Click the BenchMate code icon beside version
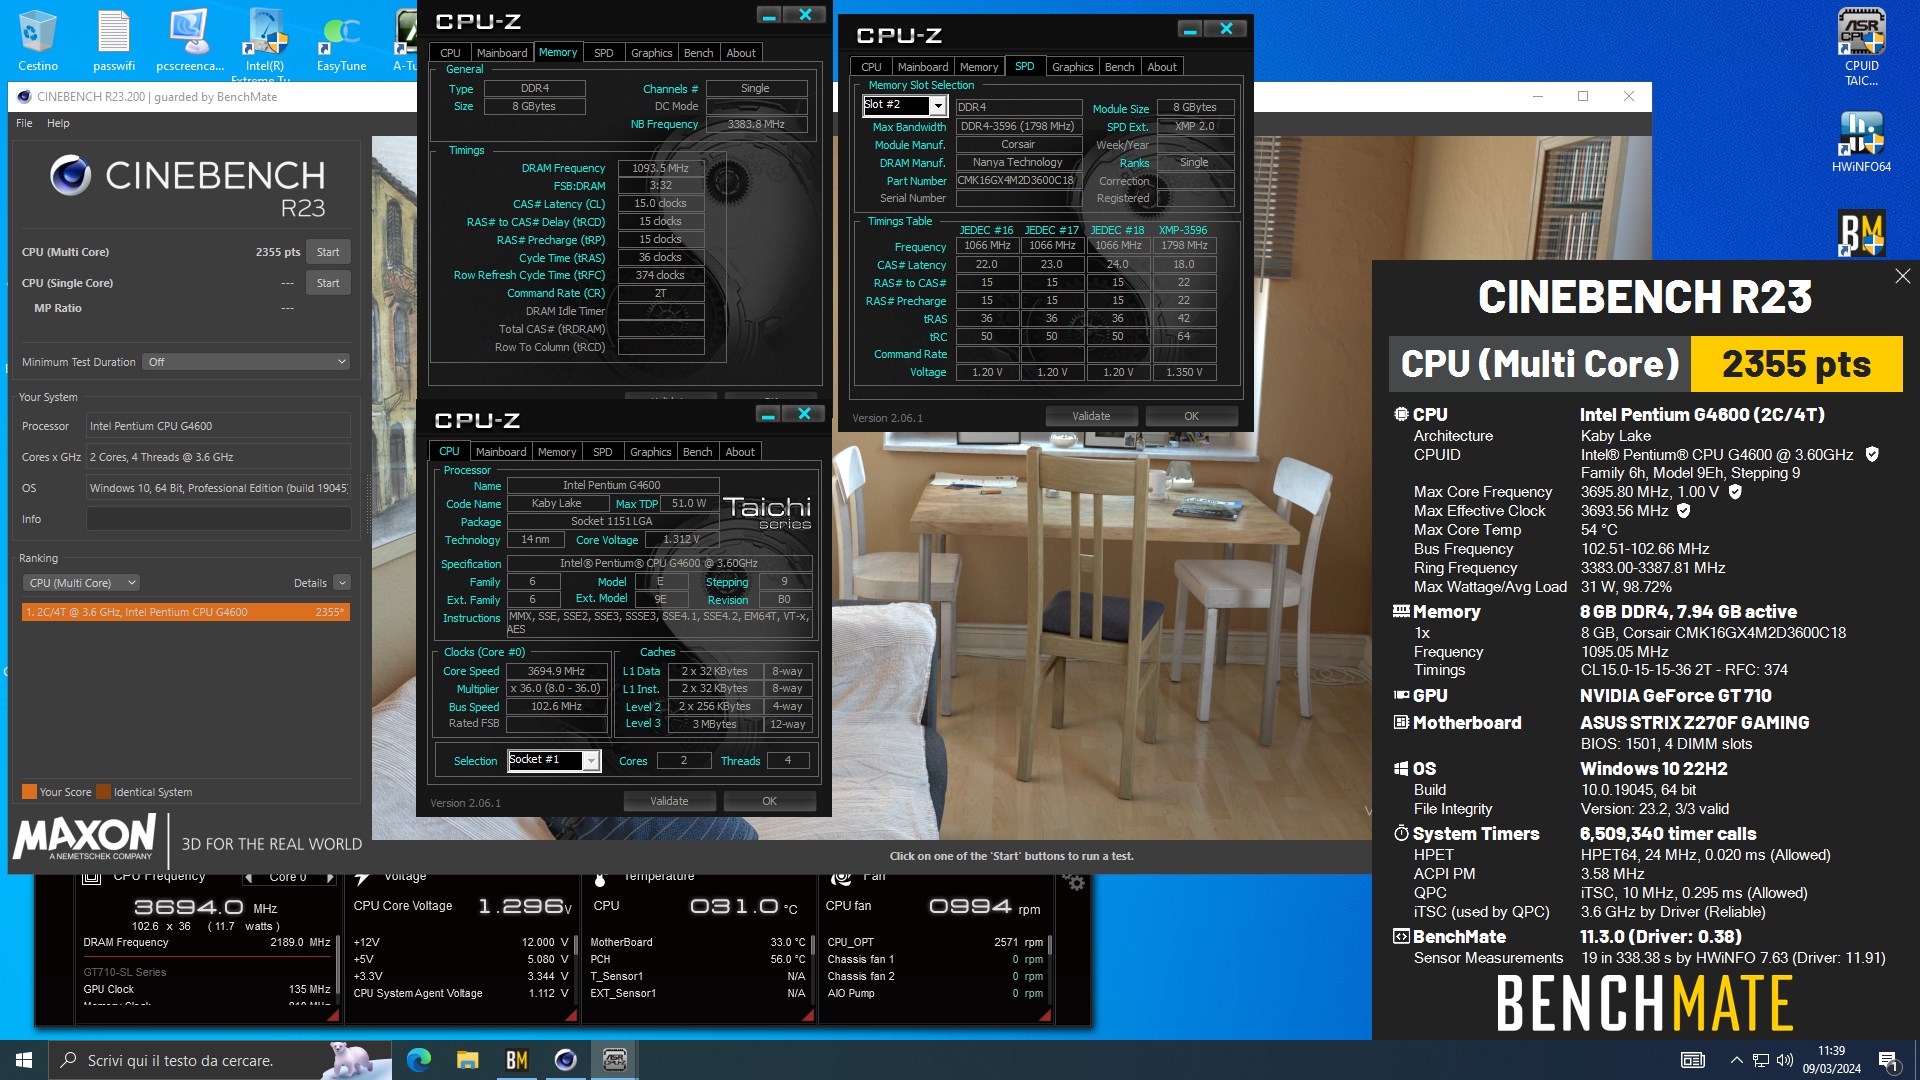Image resolution: width=1920 pixels, height=1080 pixels. (1401, 936)
